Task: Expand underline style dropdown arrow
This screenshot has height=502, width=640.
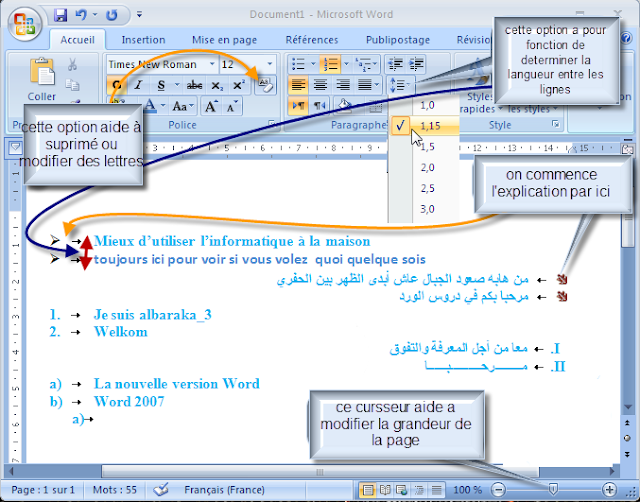Action: (177, 85)
